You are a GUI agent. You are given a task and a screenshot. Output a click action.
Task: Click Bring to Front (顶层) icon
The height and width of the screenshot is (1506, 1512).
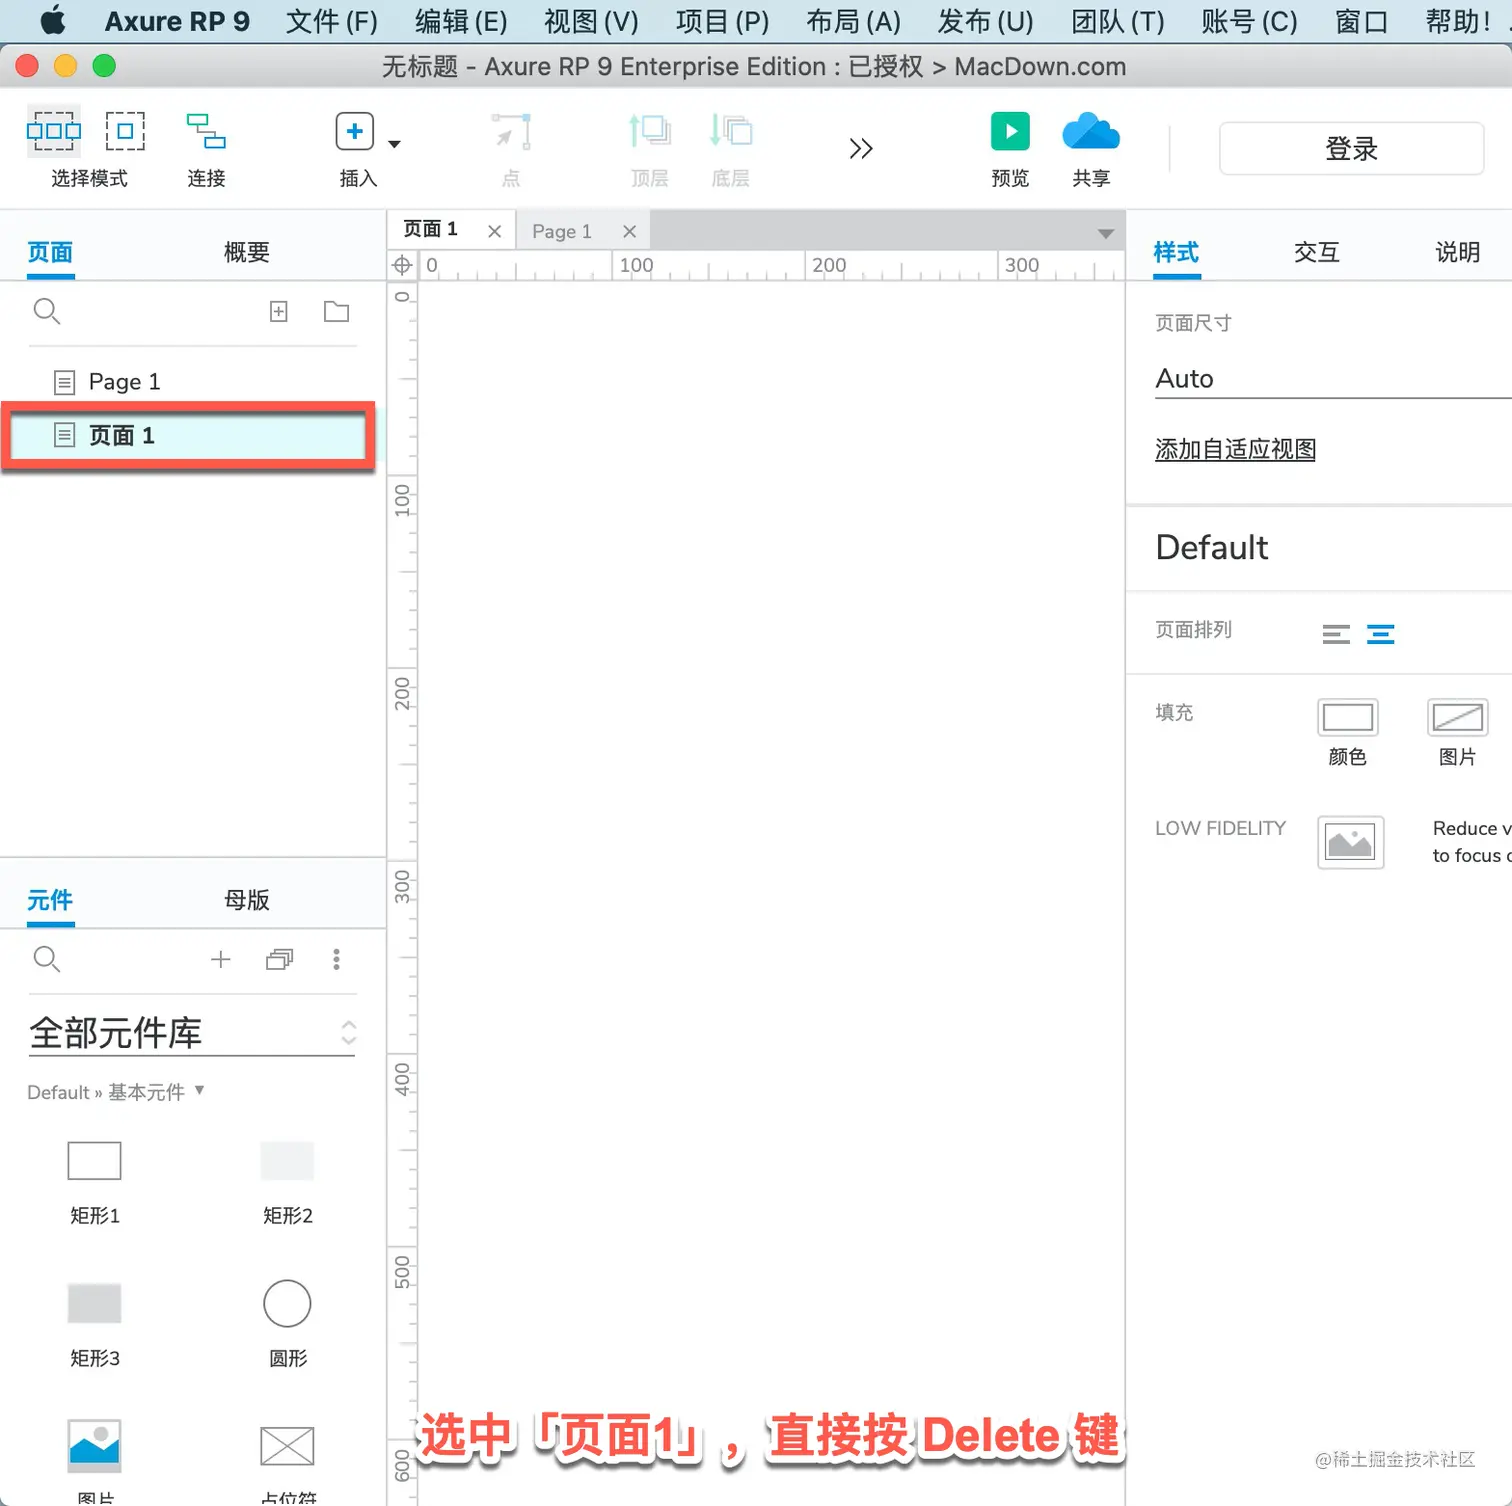pyautogui.click(x=649, y=131)
